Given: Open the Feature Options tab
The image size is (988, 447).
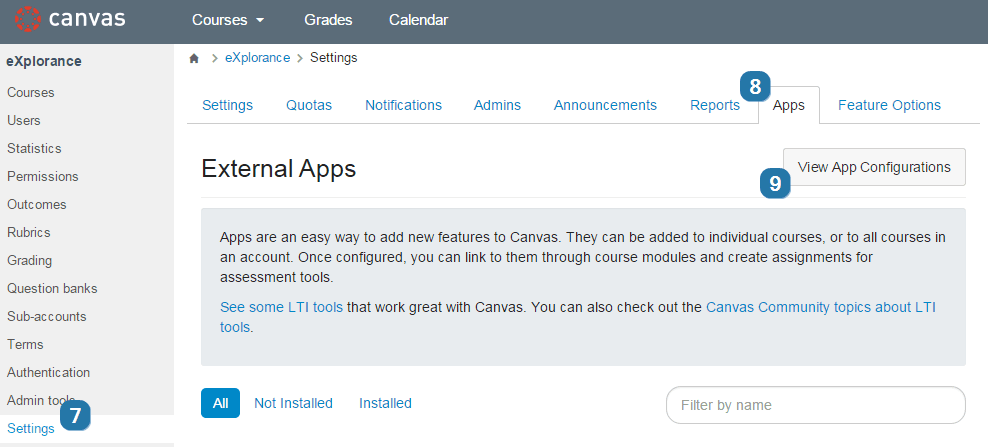Looking at the screenshot, I should pyautogui.click(x=889, y=105).
